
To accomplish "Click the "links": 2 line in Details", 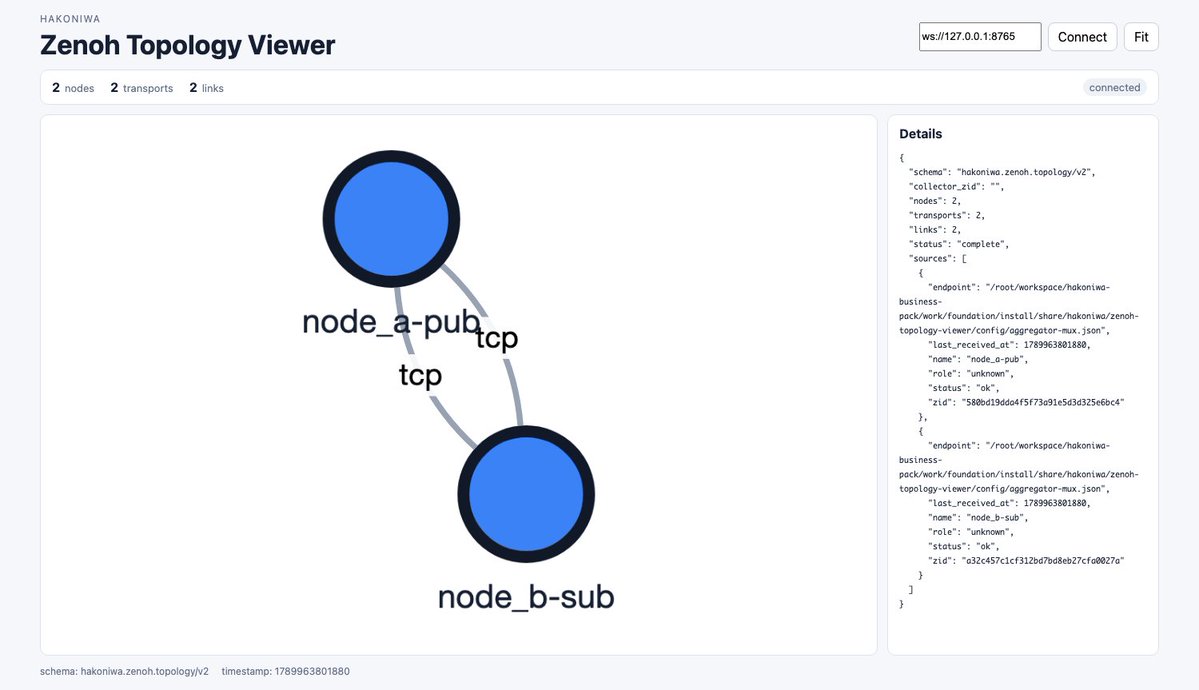I will point(935,229).
